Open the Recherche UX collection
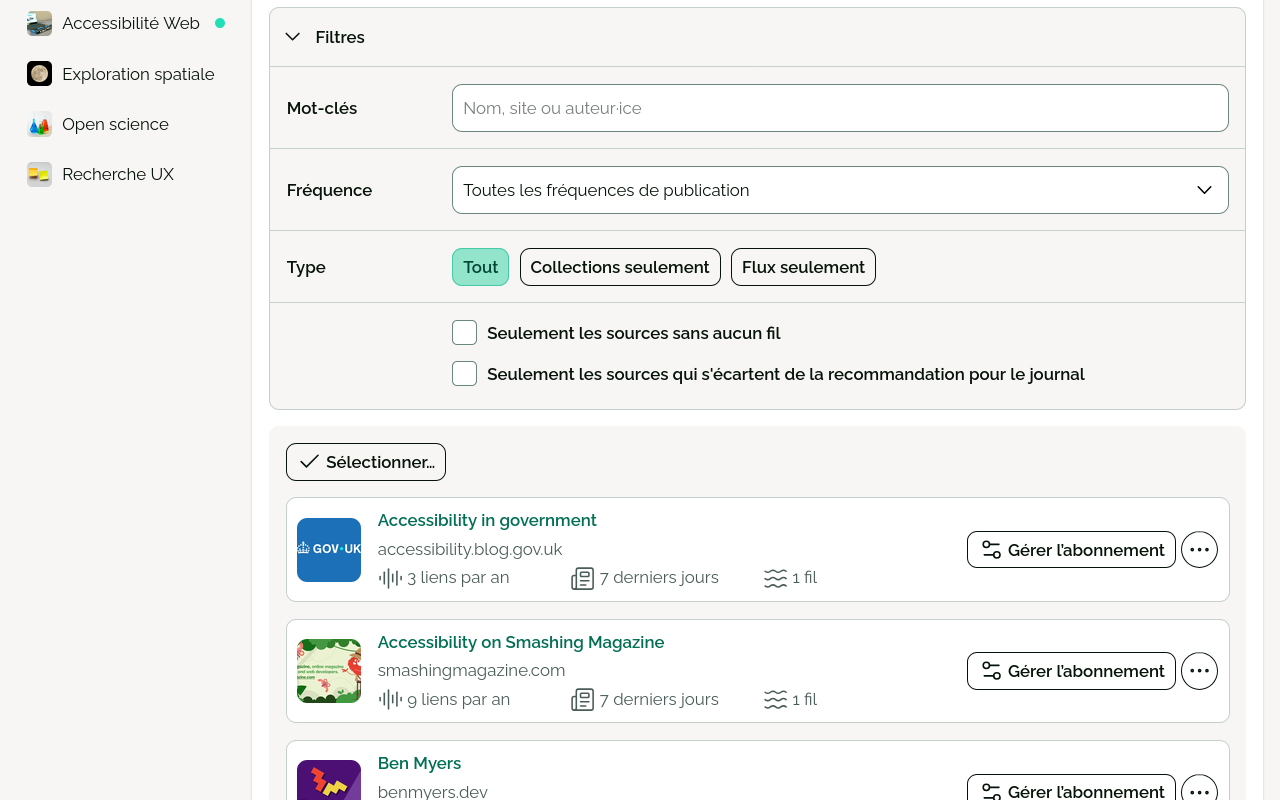Viewport: 1280px width, 800px height. pos(118,174)
